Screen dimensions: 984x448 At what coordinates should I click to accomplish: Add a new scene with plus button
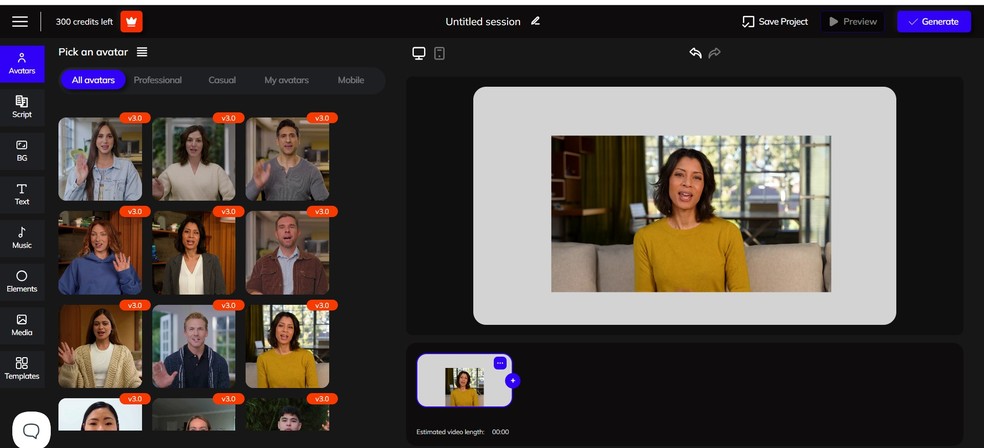click(x=513, y=380)
